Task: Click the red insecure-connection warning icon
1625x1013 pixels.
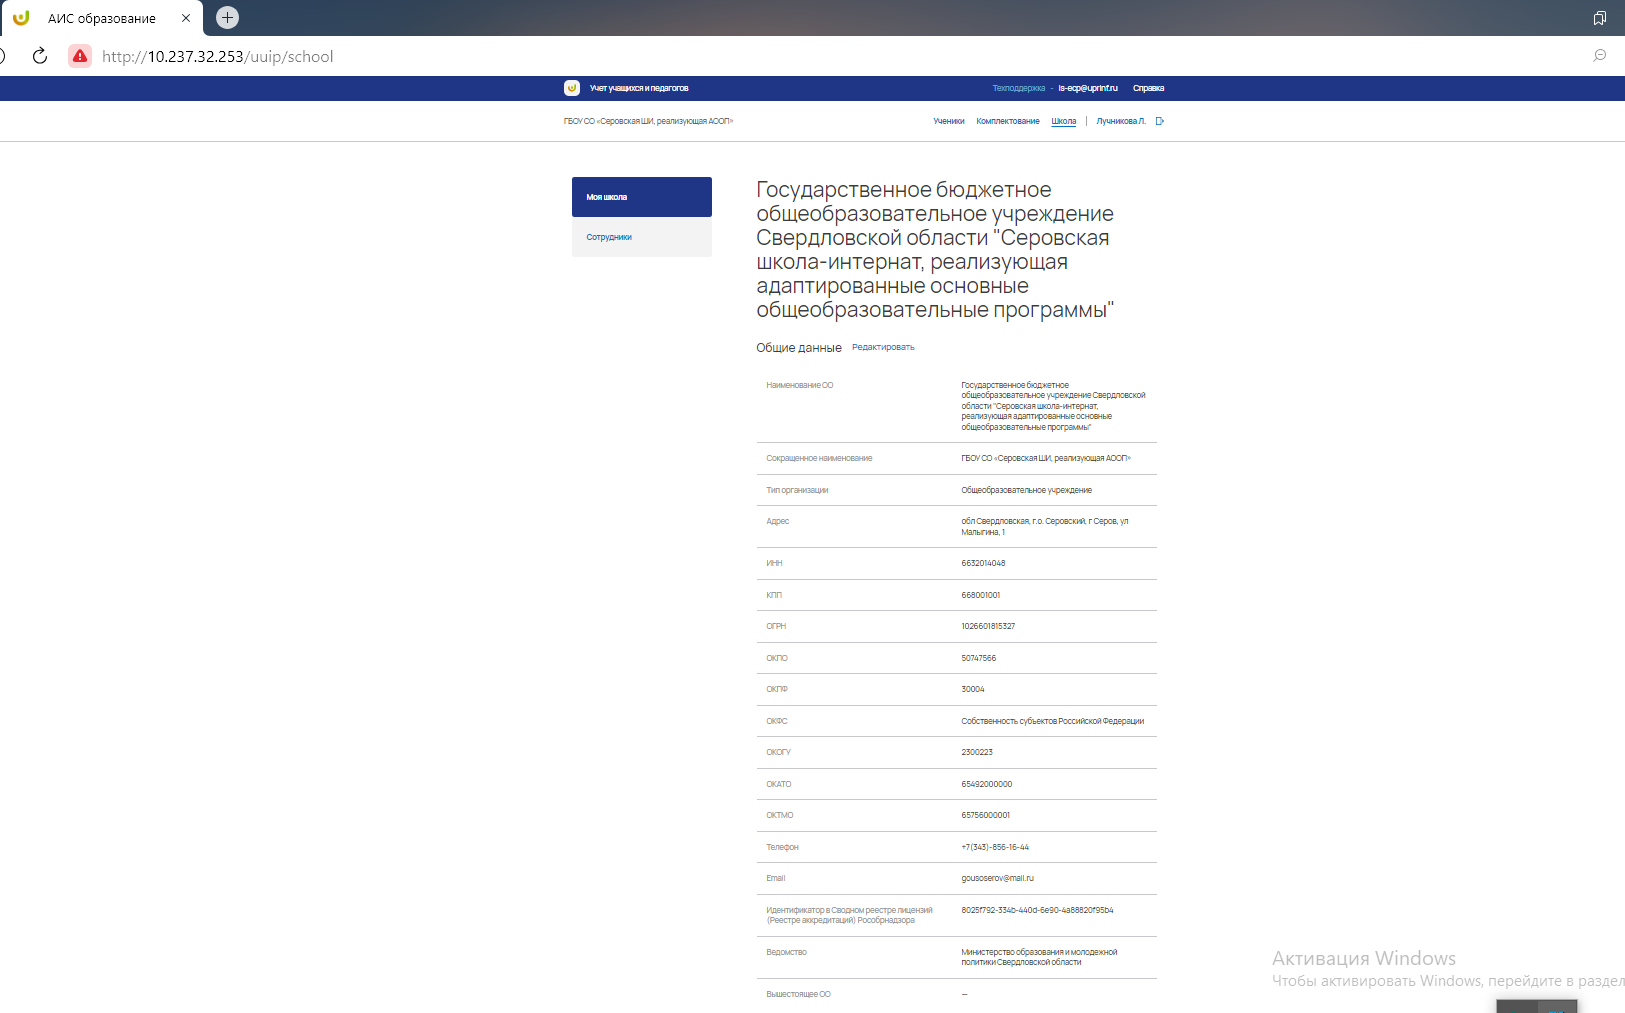Action: [80, 56]
